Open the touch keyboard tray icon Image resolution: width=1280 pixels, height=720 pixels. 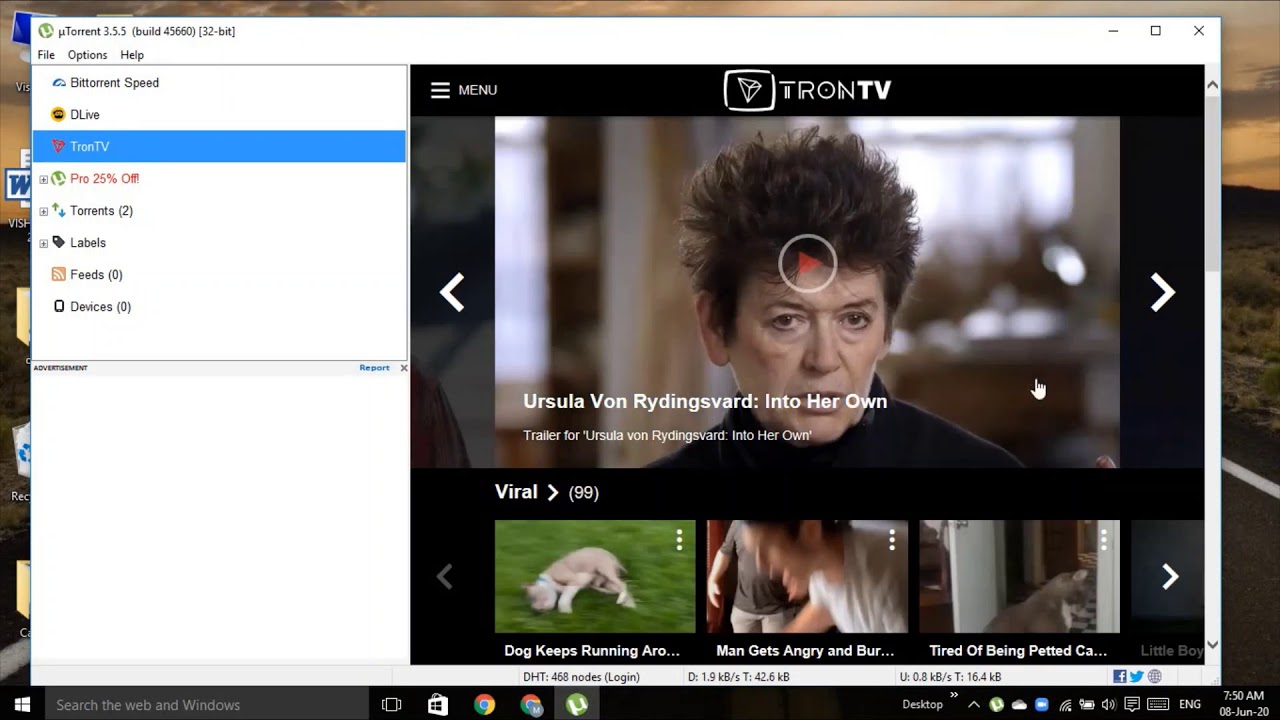(x=1157, y=705)
